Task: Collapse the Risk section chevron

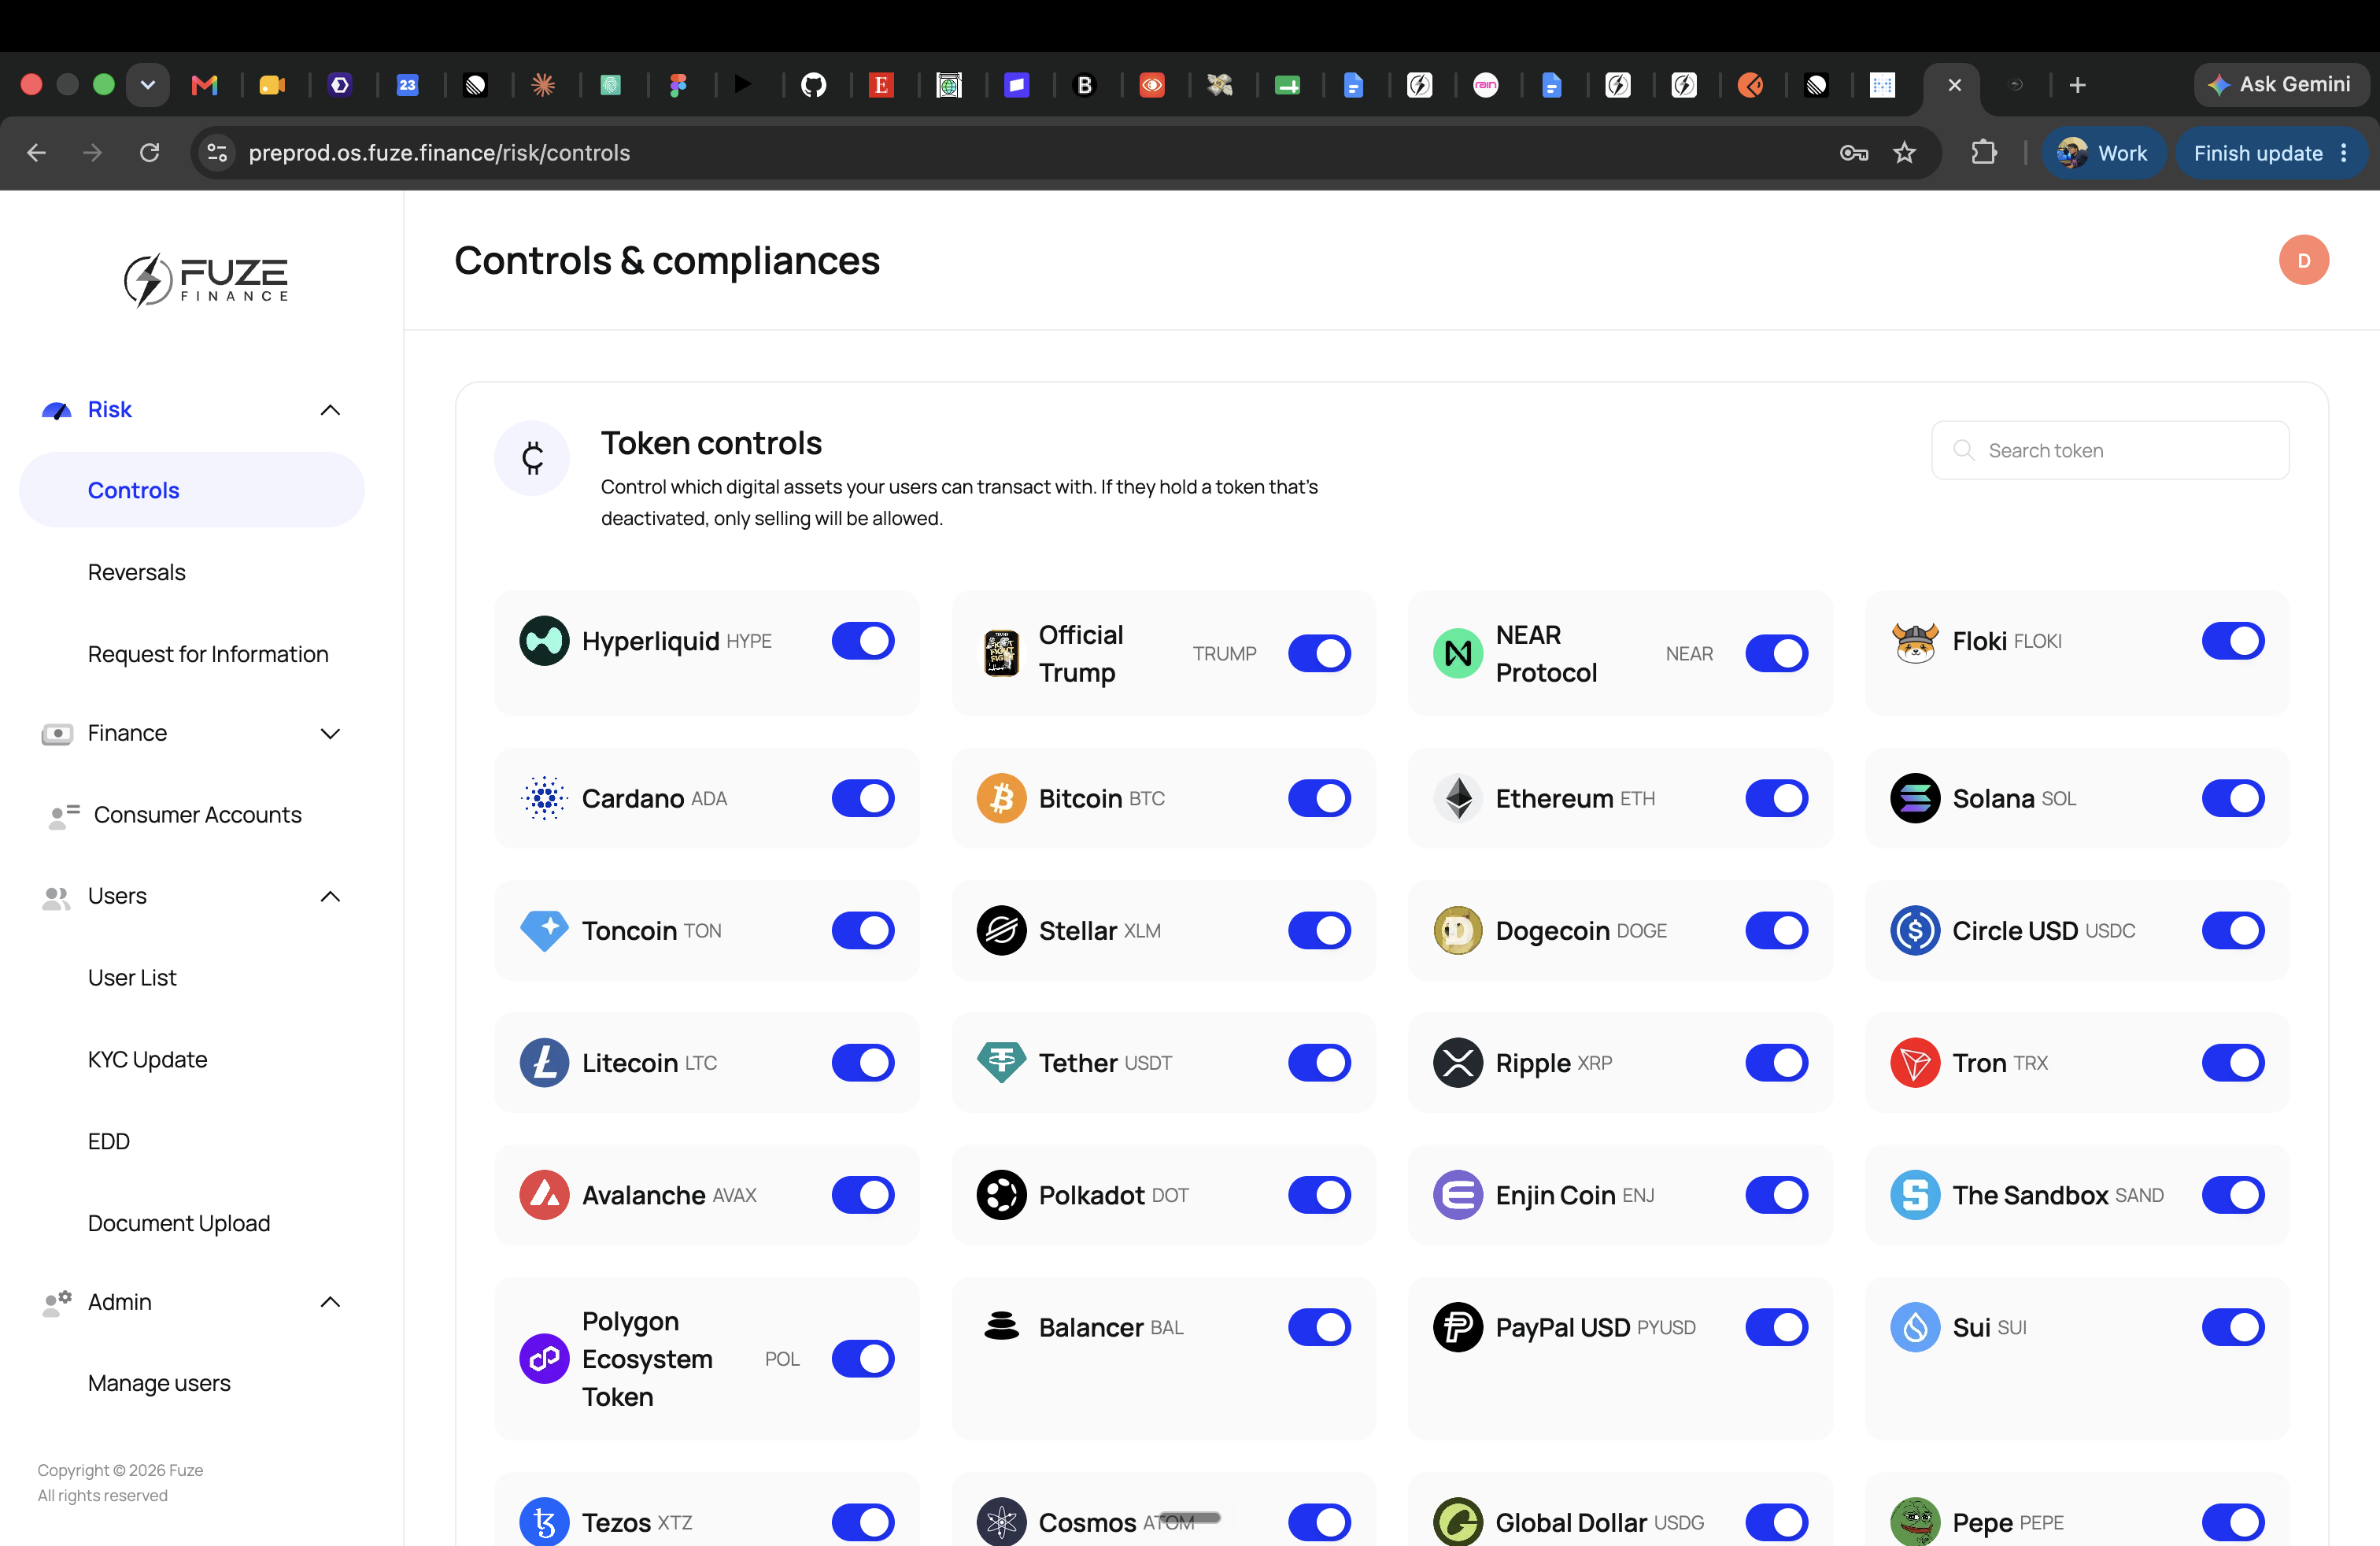Action: (330, 410)
